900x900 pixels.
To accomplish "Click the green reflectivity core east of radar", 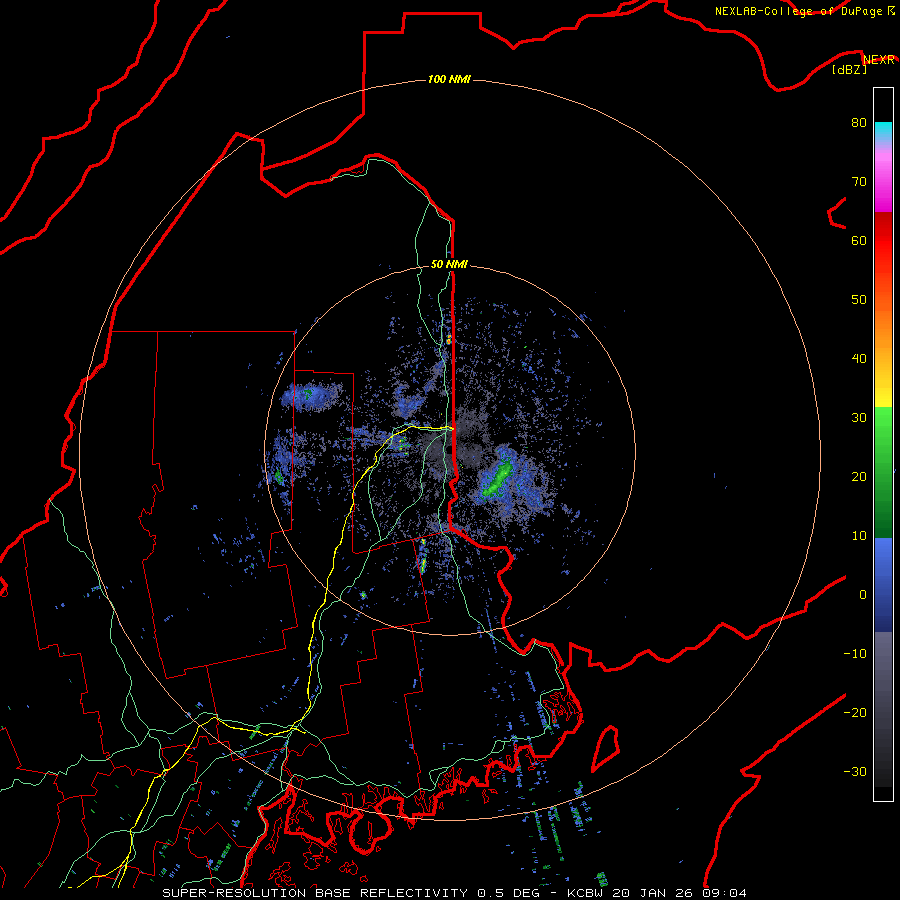I will coord(497,480).
